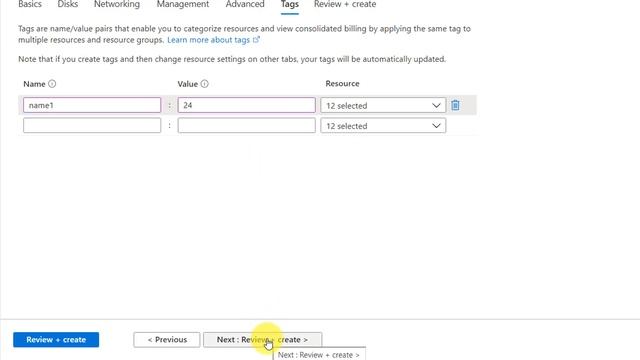
Task: Open Resource dropdown in the empty tag row
Action: tap(383, 126)
